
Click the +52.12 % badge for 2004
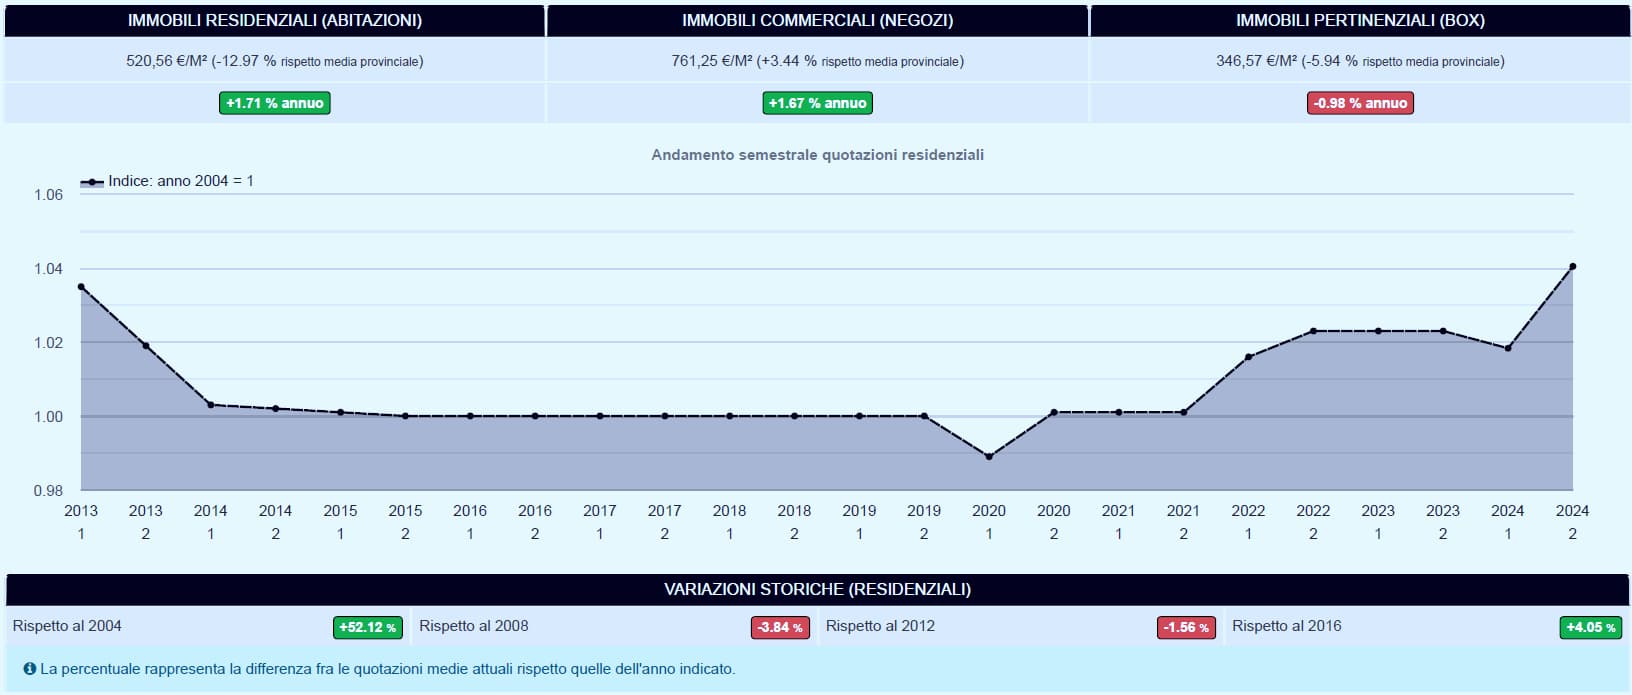pyautogui.click(x=367, y=627)
